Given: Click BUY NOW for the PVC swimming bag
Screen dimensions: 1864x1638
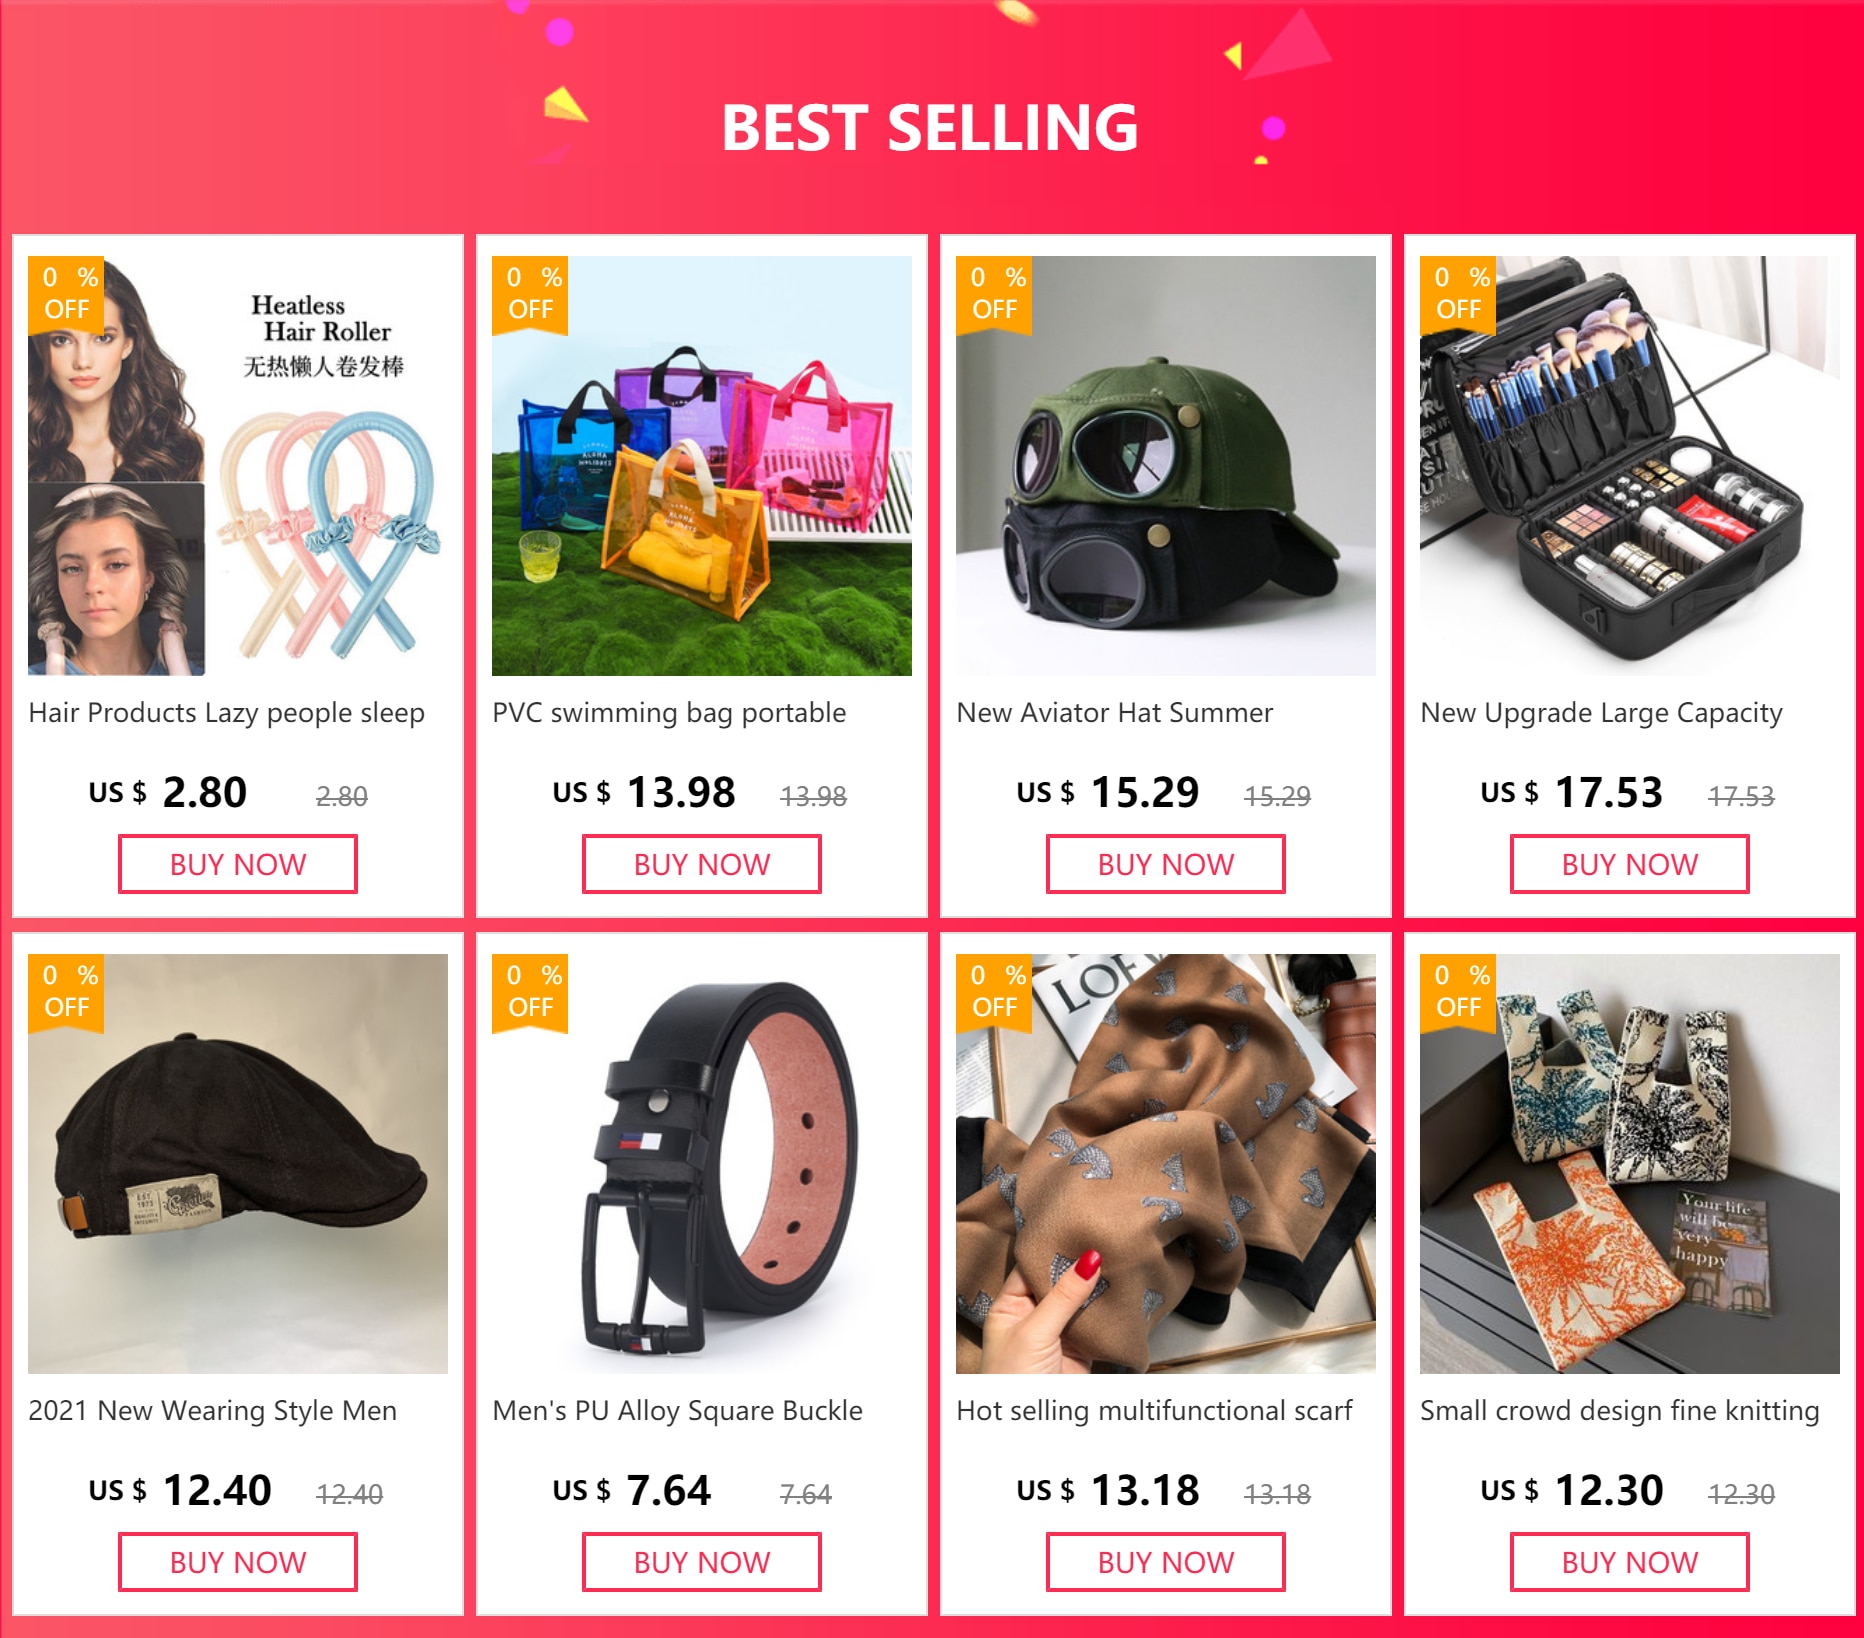Looking at the screenshot, I should (702, 864).
